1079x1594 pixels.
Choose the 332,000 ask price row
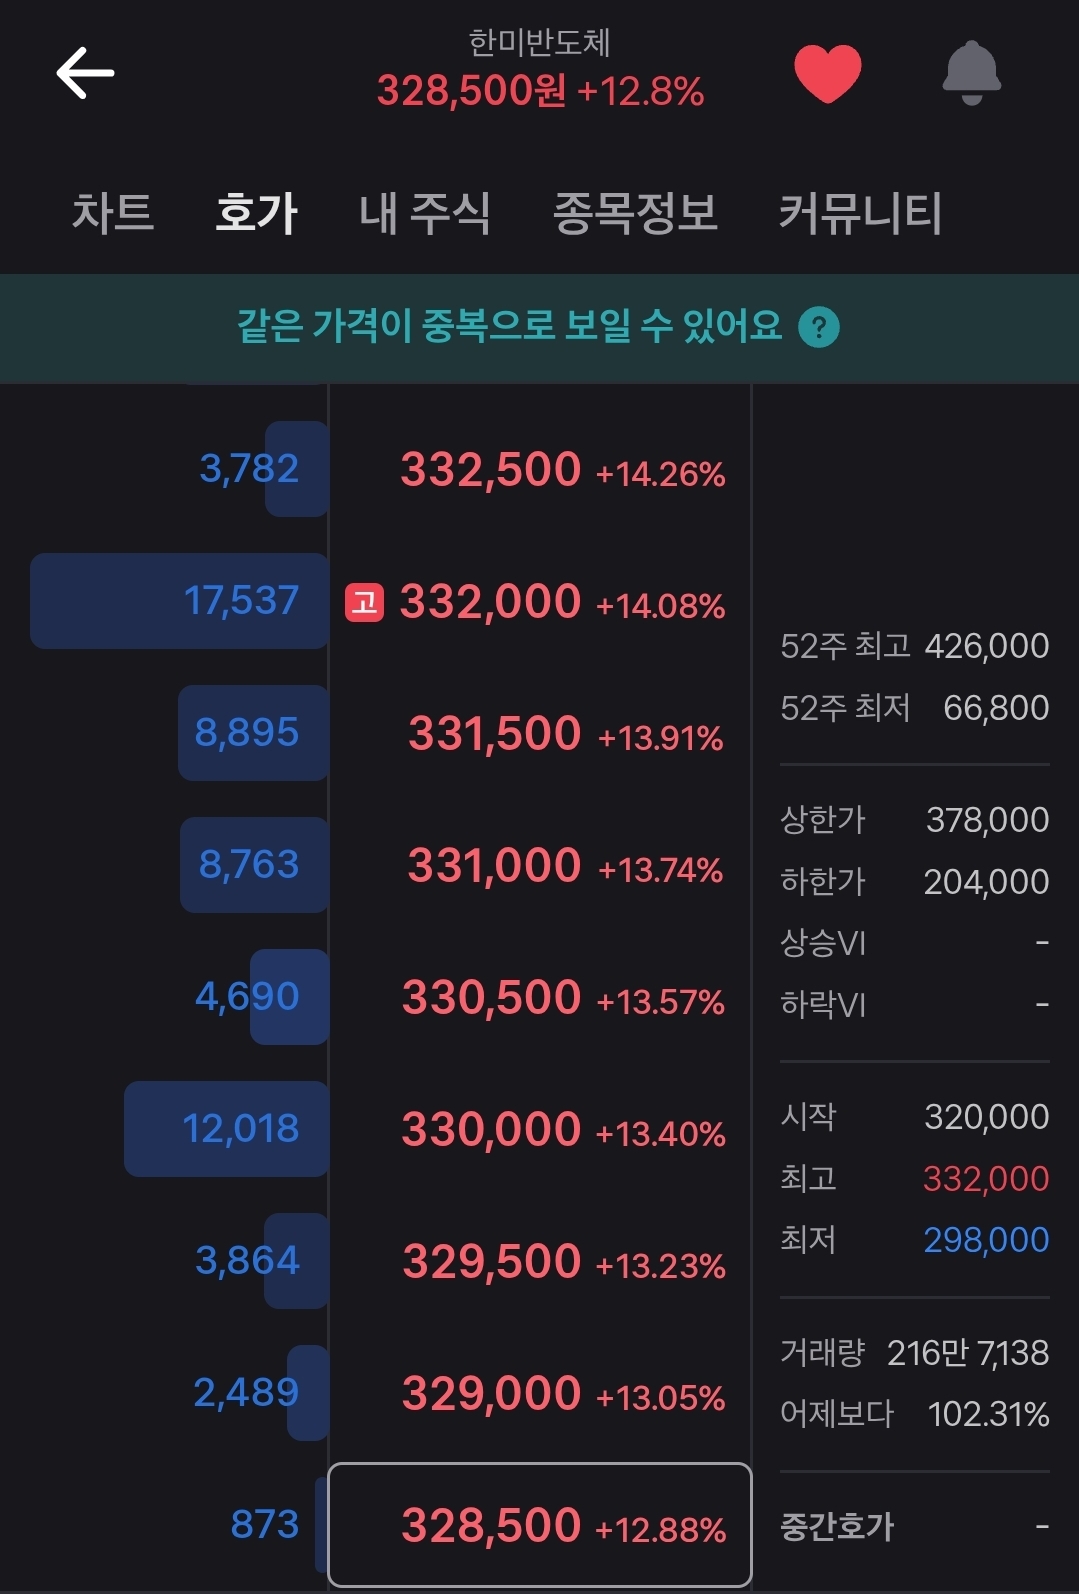(x=540, y=601)
